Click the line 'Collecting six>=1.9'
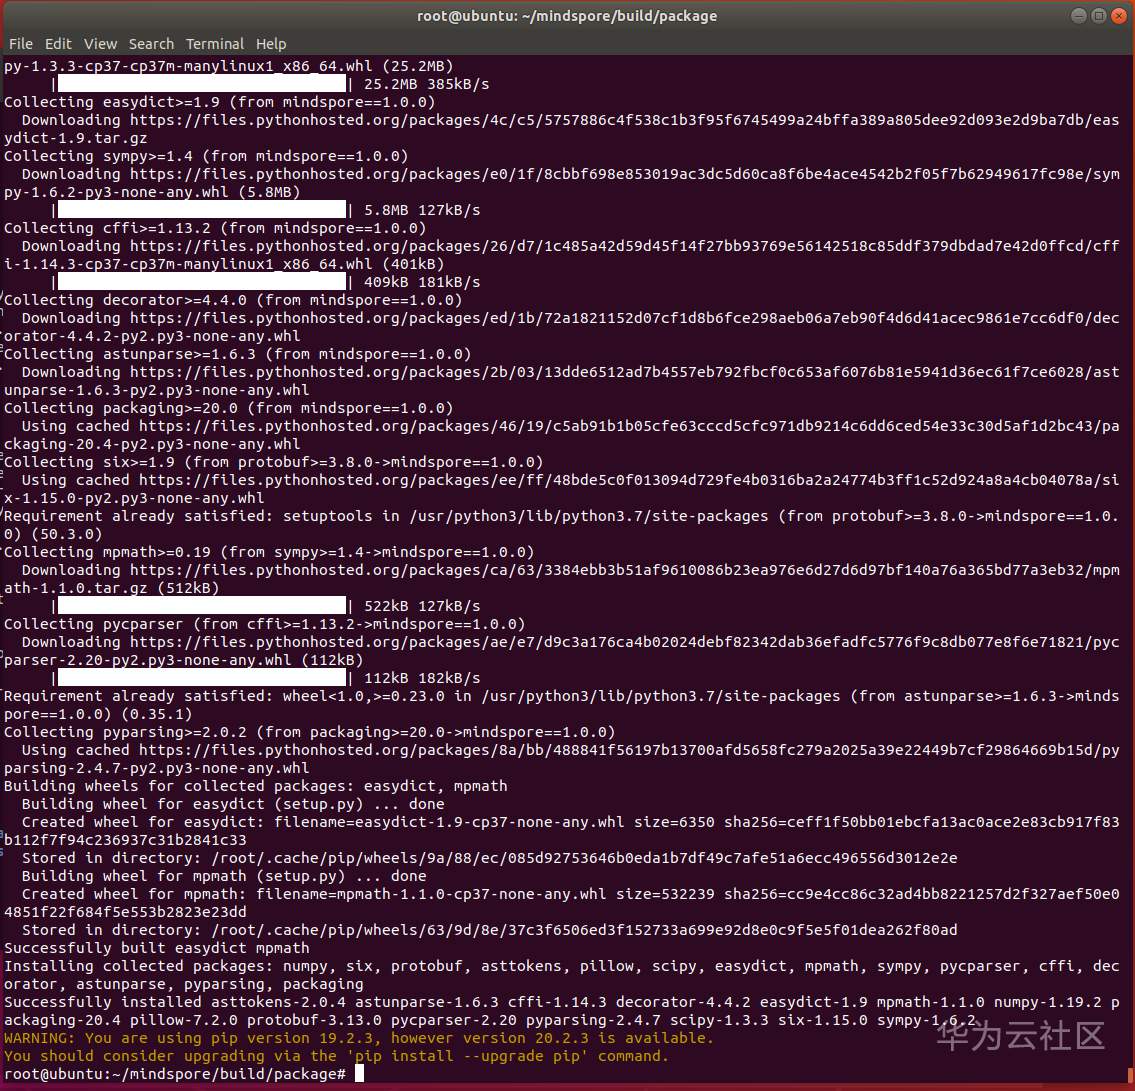Screen dimensions: 1135x1091 (x=274, y=462)
